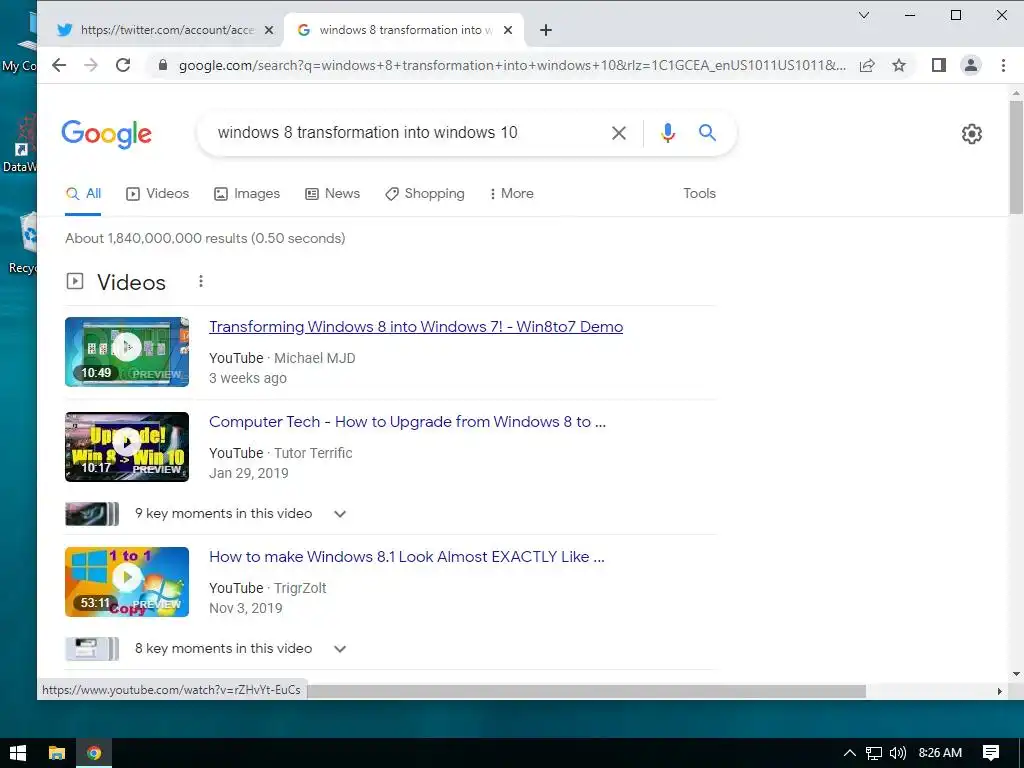Open the More search categories menu
This screenshot has height=768, width=1024.
(511, 193)
